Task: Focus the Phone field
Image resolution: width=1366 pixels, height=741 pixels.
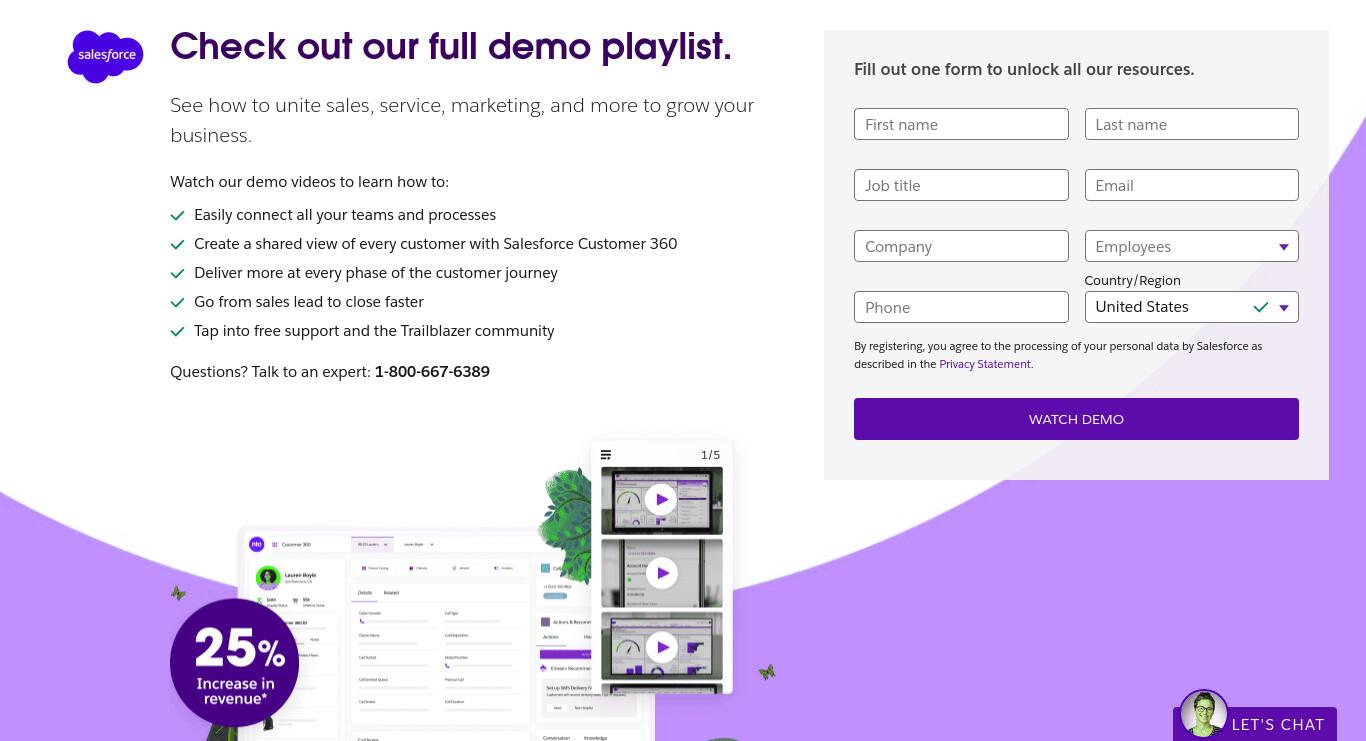Action: tap(961, 307)
